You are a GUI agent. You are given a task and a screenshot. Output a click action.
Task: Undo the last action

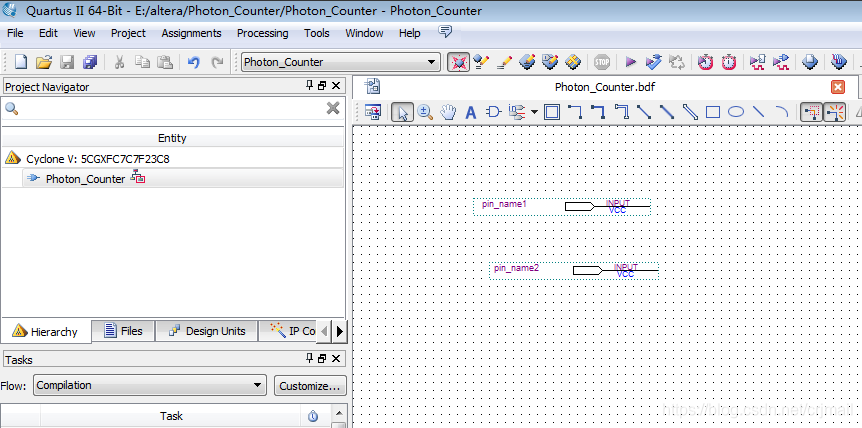click(x=194, y=62)
